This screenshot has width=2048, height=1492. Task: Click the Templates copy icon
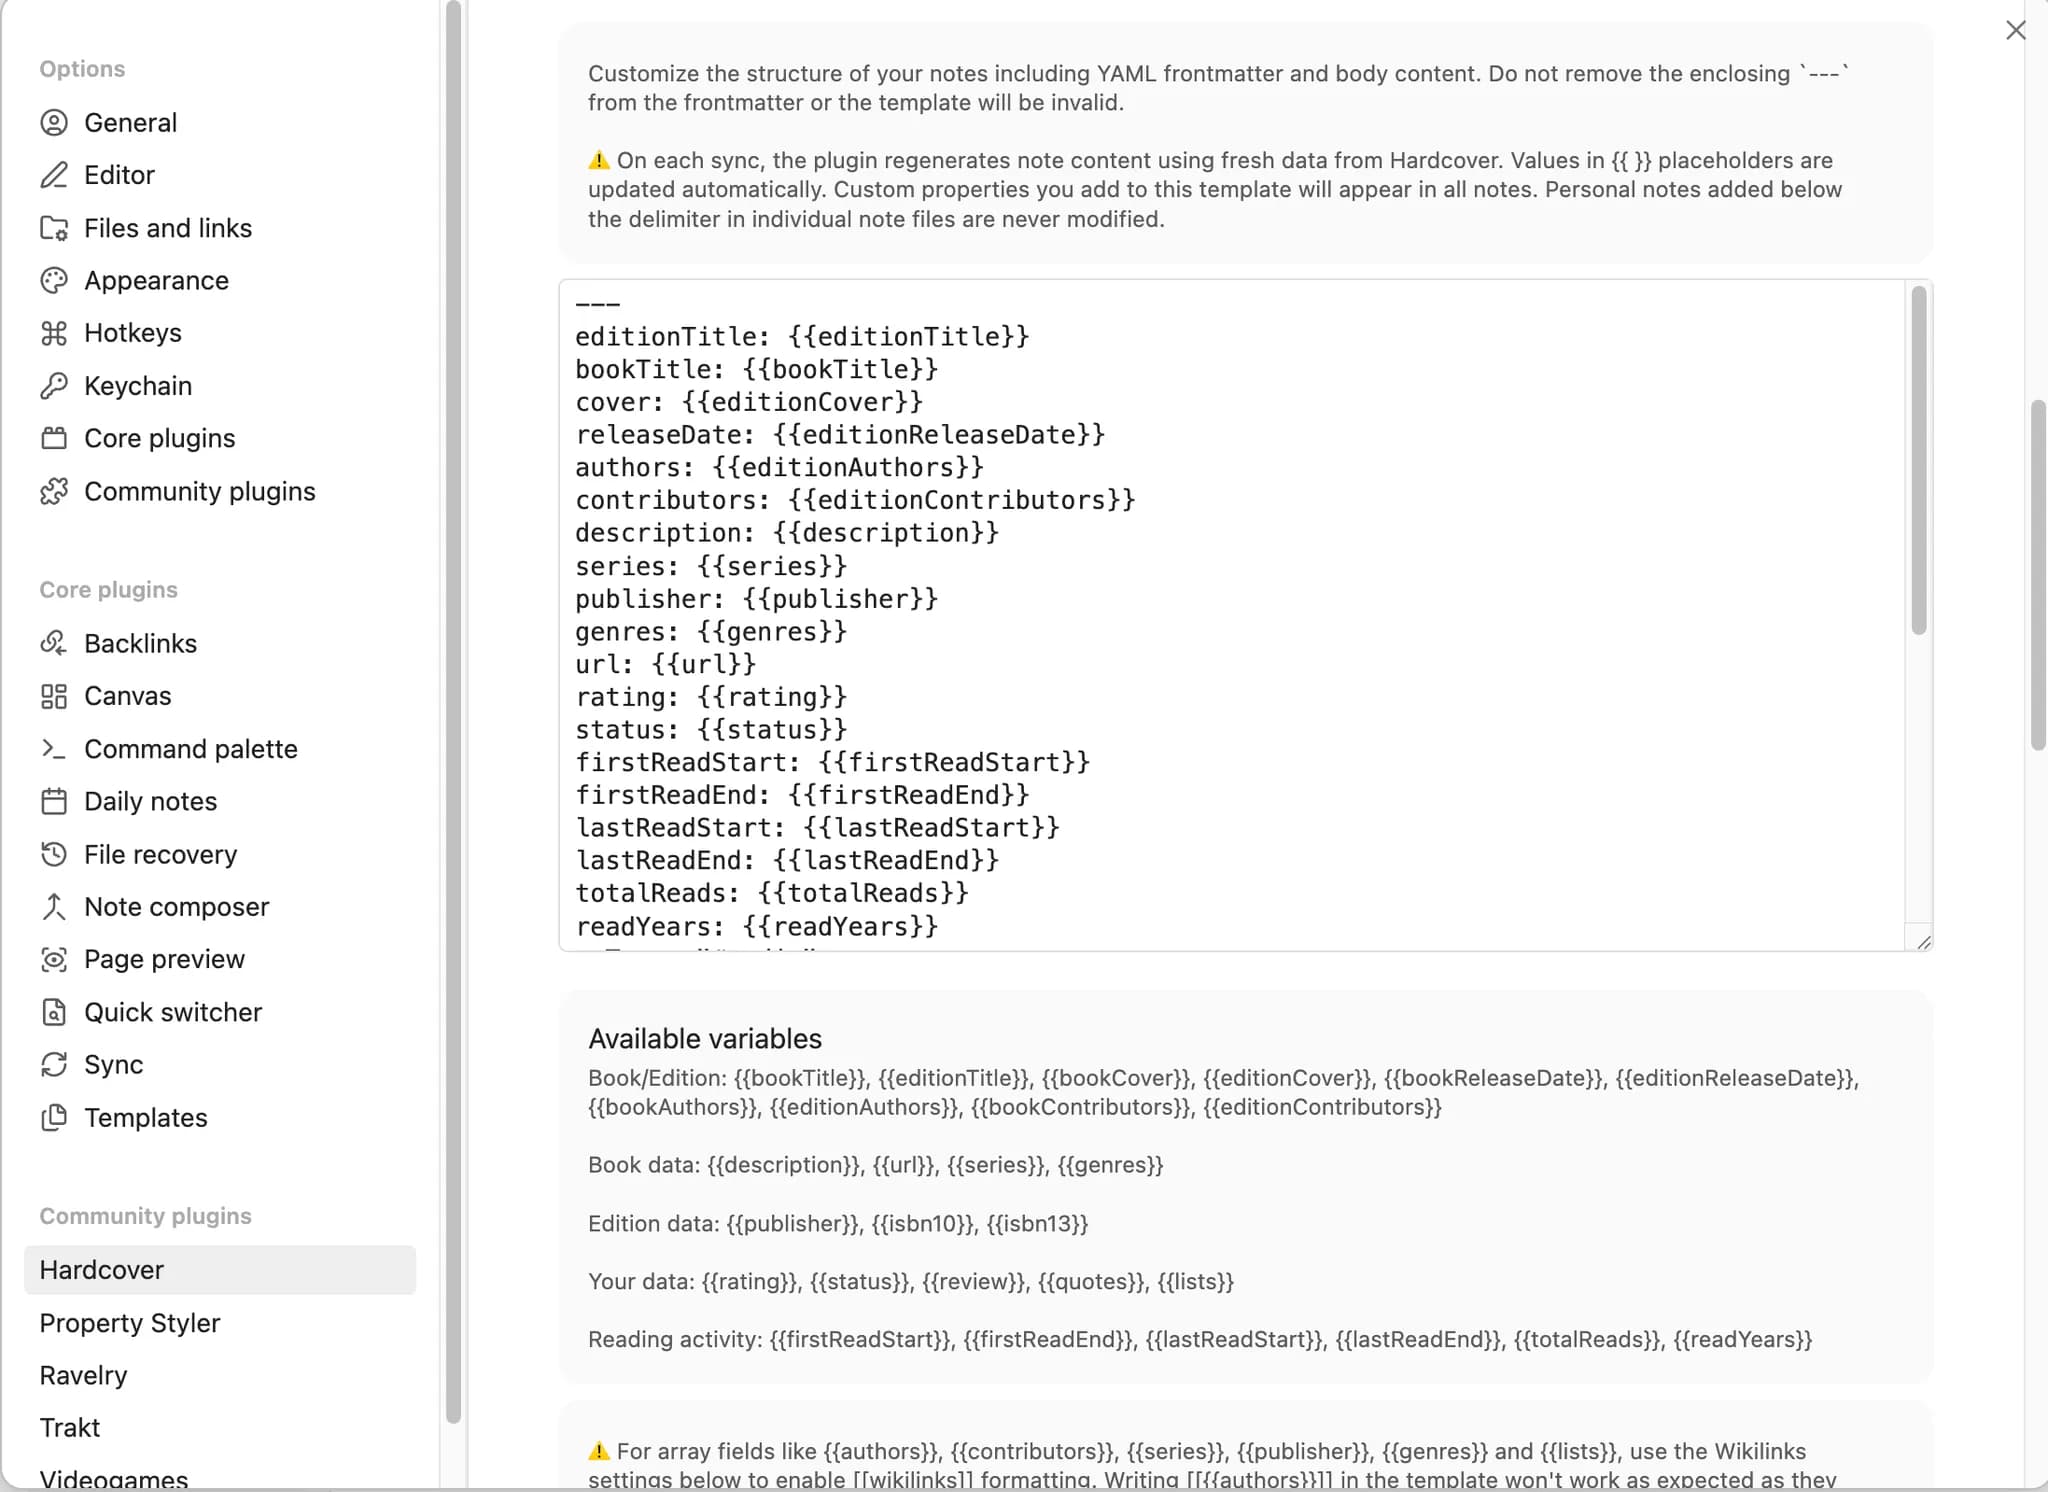pyautogui.click(x=54, y=1117)
